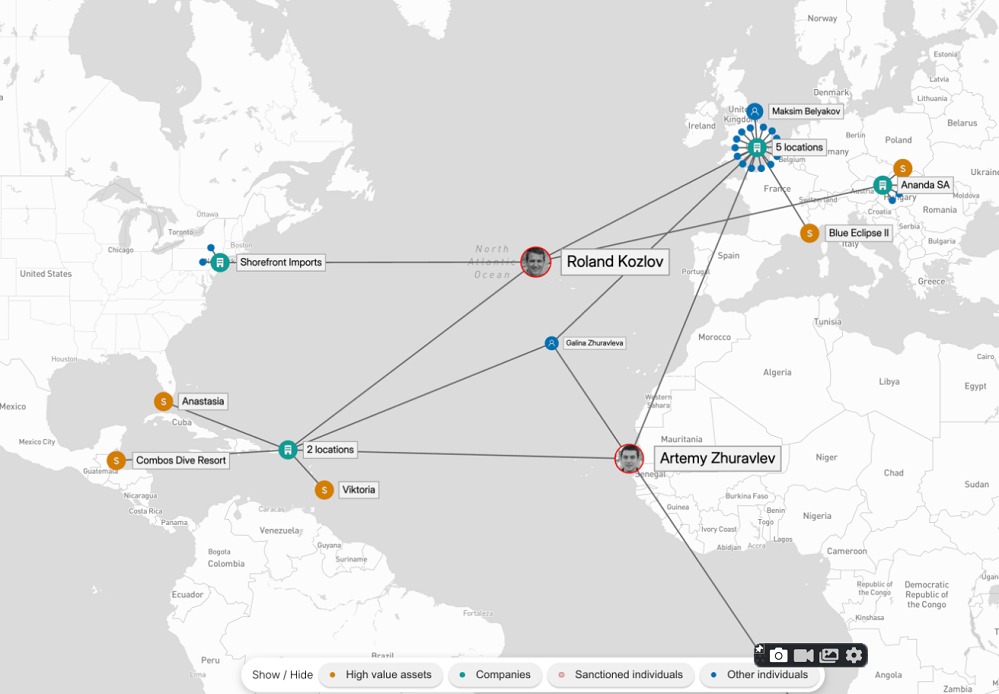The width and height of the screenshot is (999, 694).
Task: Select Artemy Zhuravlev photo node
Action: [x=629, y=459]
